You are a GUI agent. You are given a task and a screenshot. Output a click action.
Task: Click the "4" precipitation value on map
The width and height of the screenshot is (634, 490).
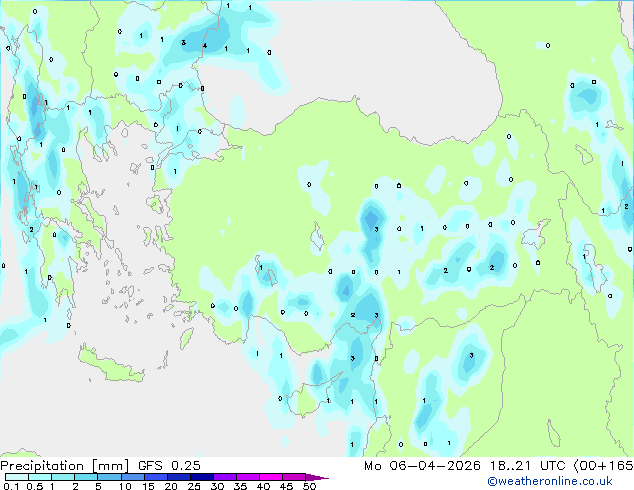(205, 46)
